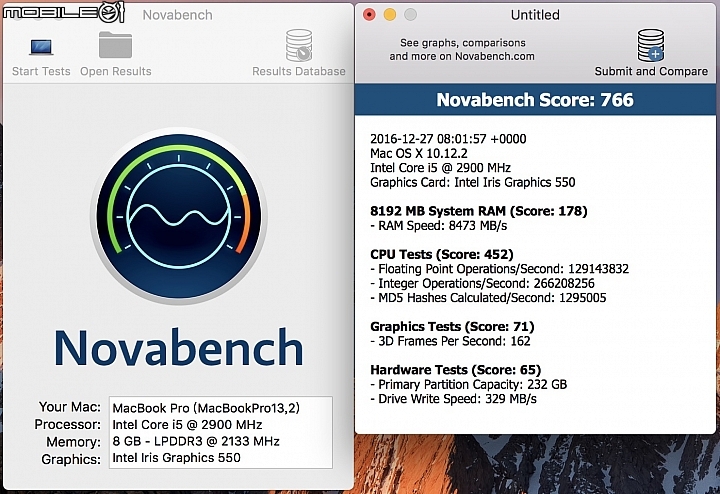Click the large Novabench wordmark
This screenshot has width=720, height=494.
click(179, 347)
